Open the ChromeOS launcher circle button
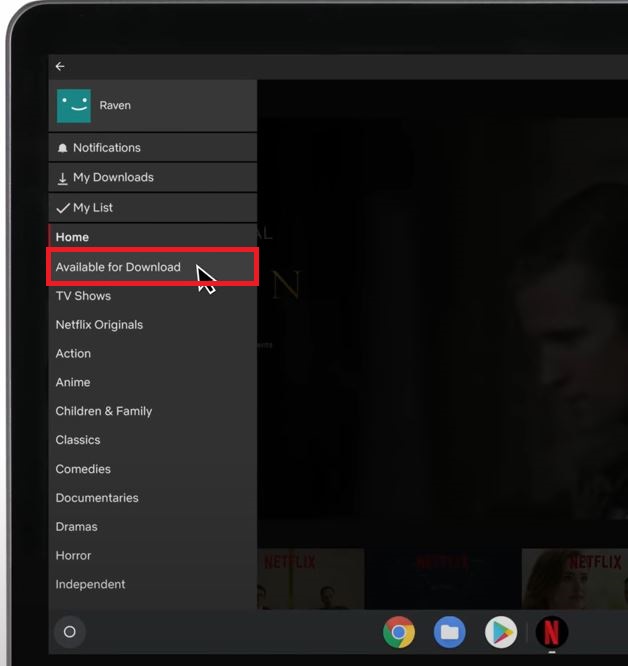 click(x=70, y=632)
